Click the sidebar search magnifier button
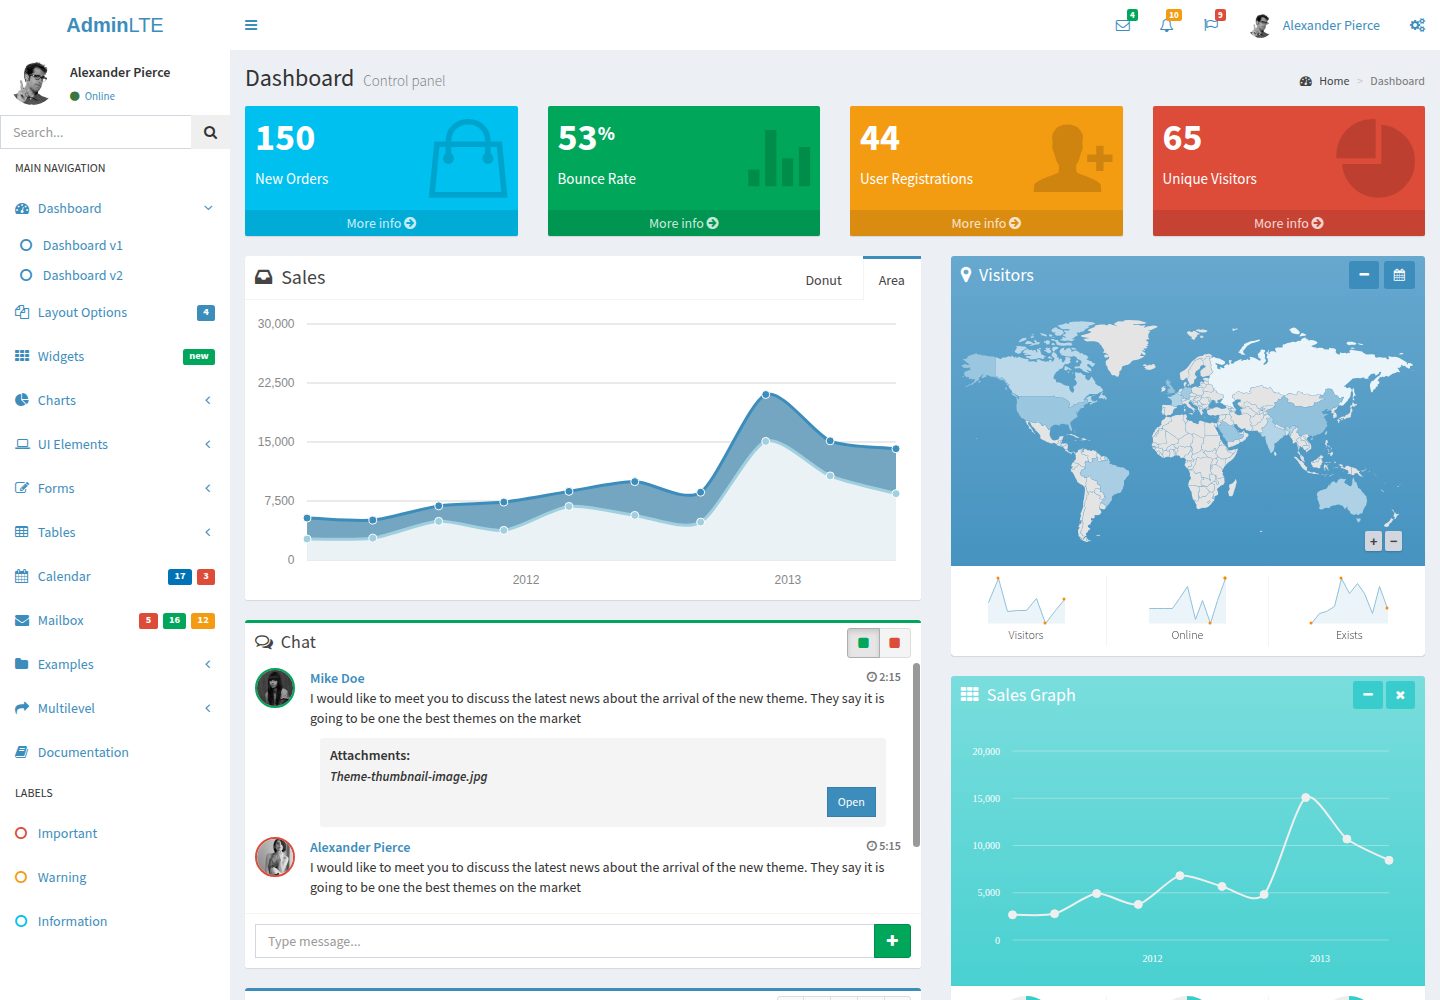The width and height of the screenshot is (1440, 1000). (x=210, y=132)
